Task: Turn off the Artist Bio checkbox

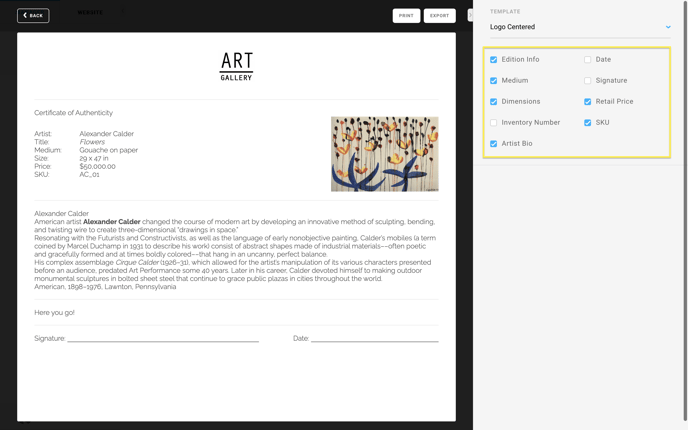Action: (x=494, y=144)
